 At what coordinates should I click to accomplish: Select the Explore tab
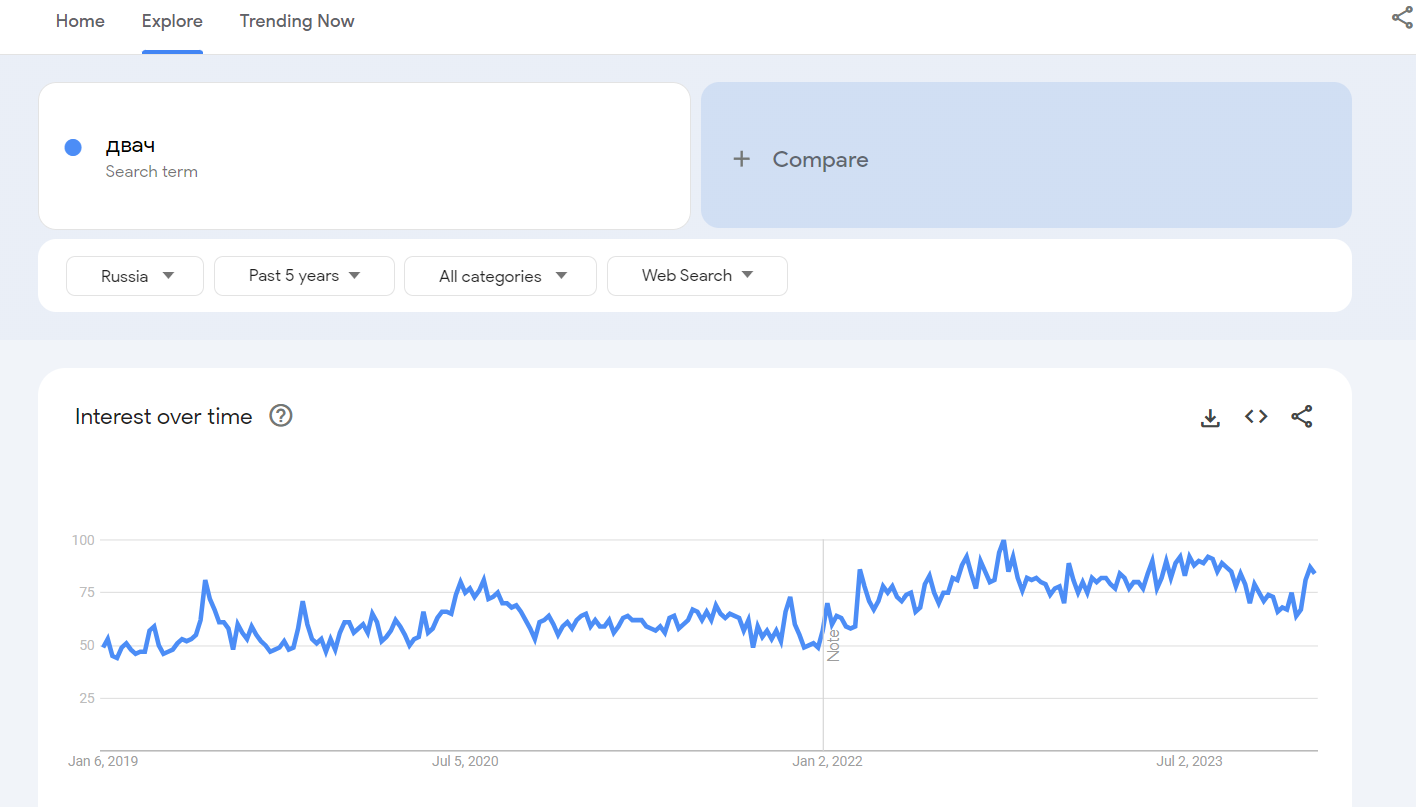coord(172,21)
